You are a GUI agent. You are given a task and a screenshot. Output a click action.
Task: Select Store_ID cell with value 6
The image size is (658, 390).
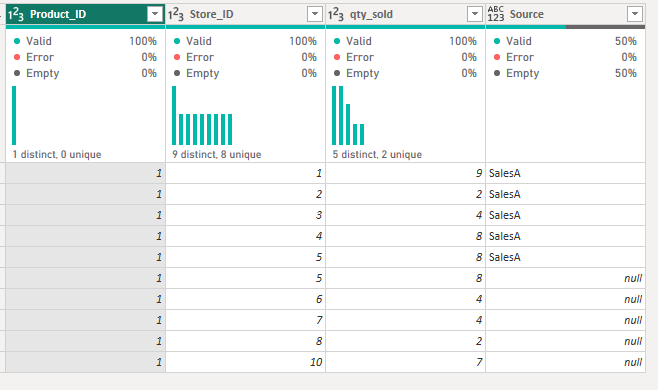click(x=245, y=299)
